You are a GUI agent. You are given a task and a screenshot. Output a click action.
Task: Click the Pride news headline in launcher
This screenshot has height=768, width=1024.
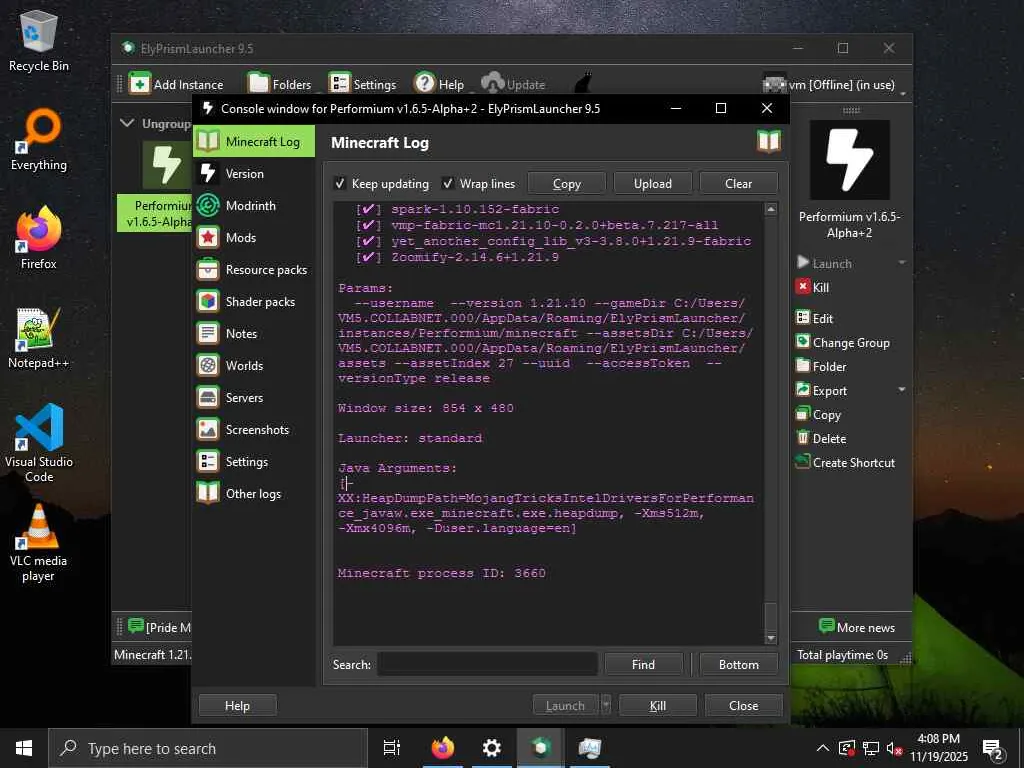click(x=159, y=627)
